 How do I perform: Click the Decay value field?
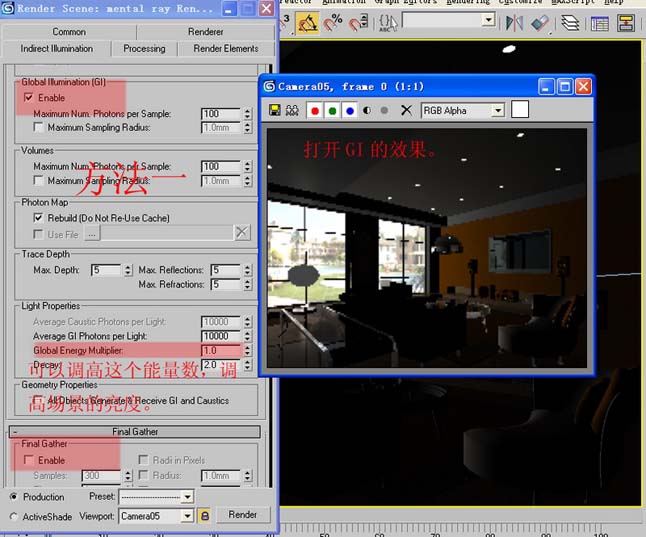[221, 365]
